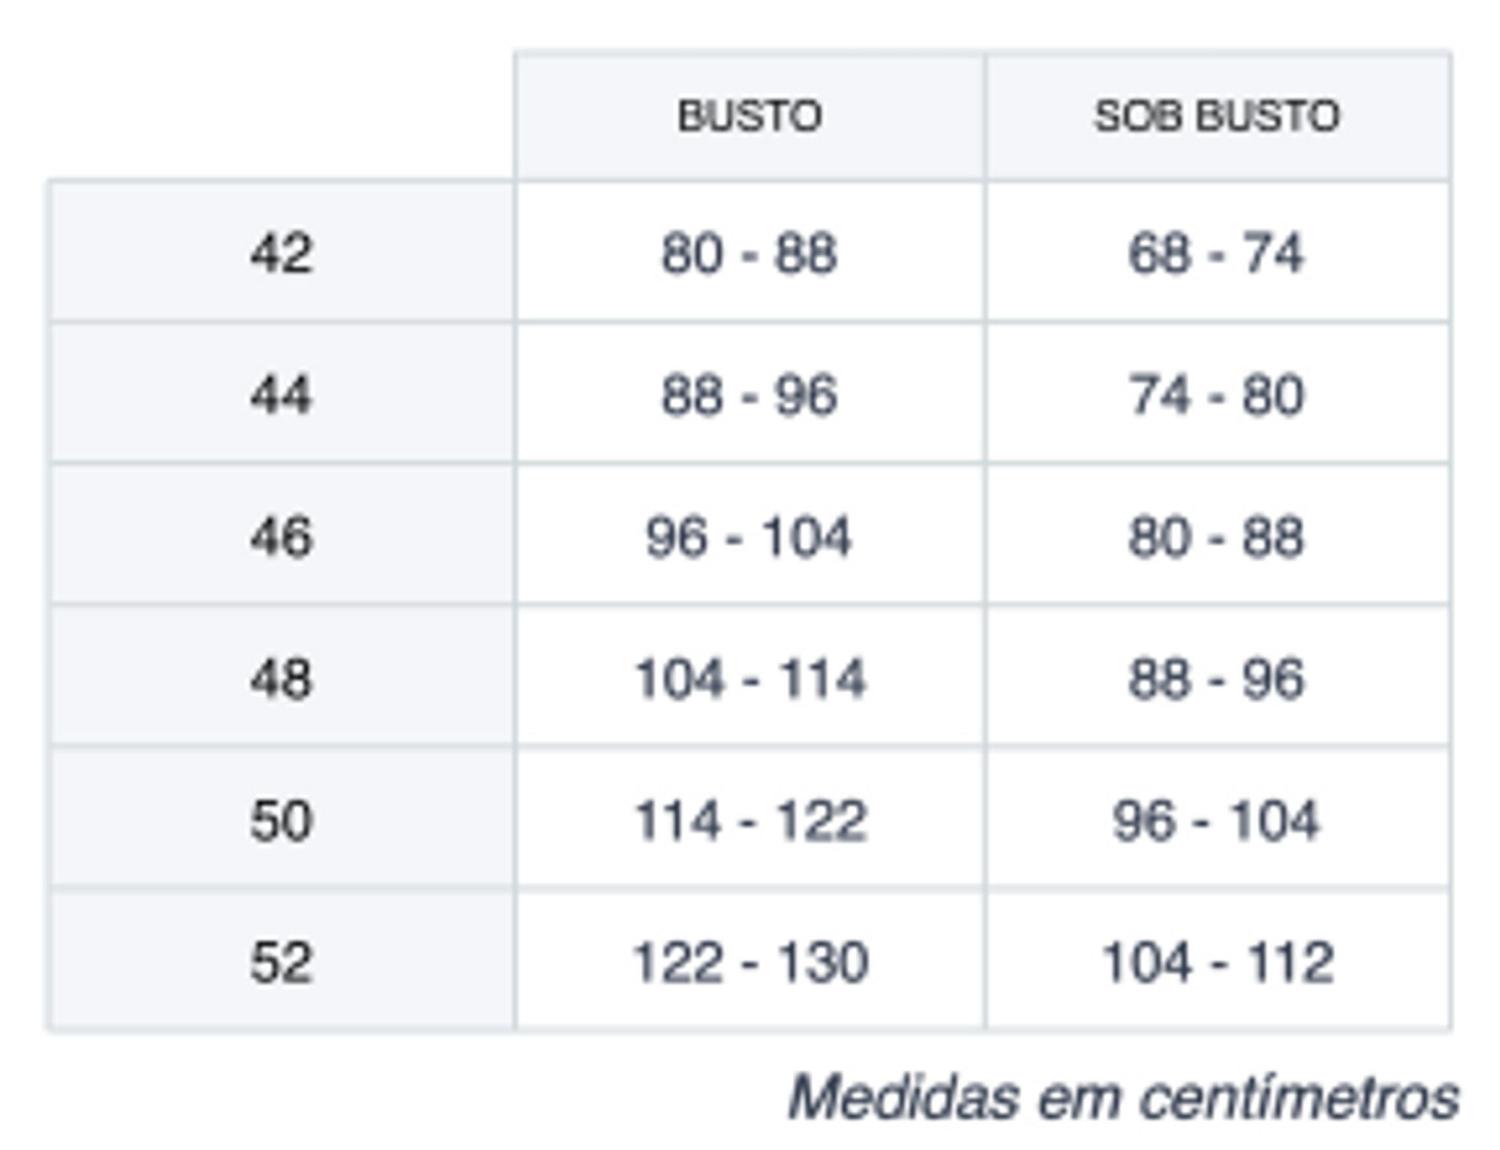Select size 42 row header
1500x1150 pixels.
tap(281, 252)
